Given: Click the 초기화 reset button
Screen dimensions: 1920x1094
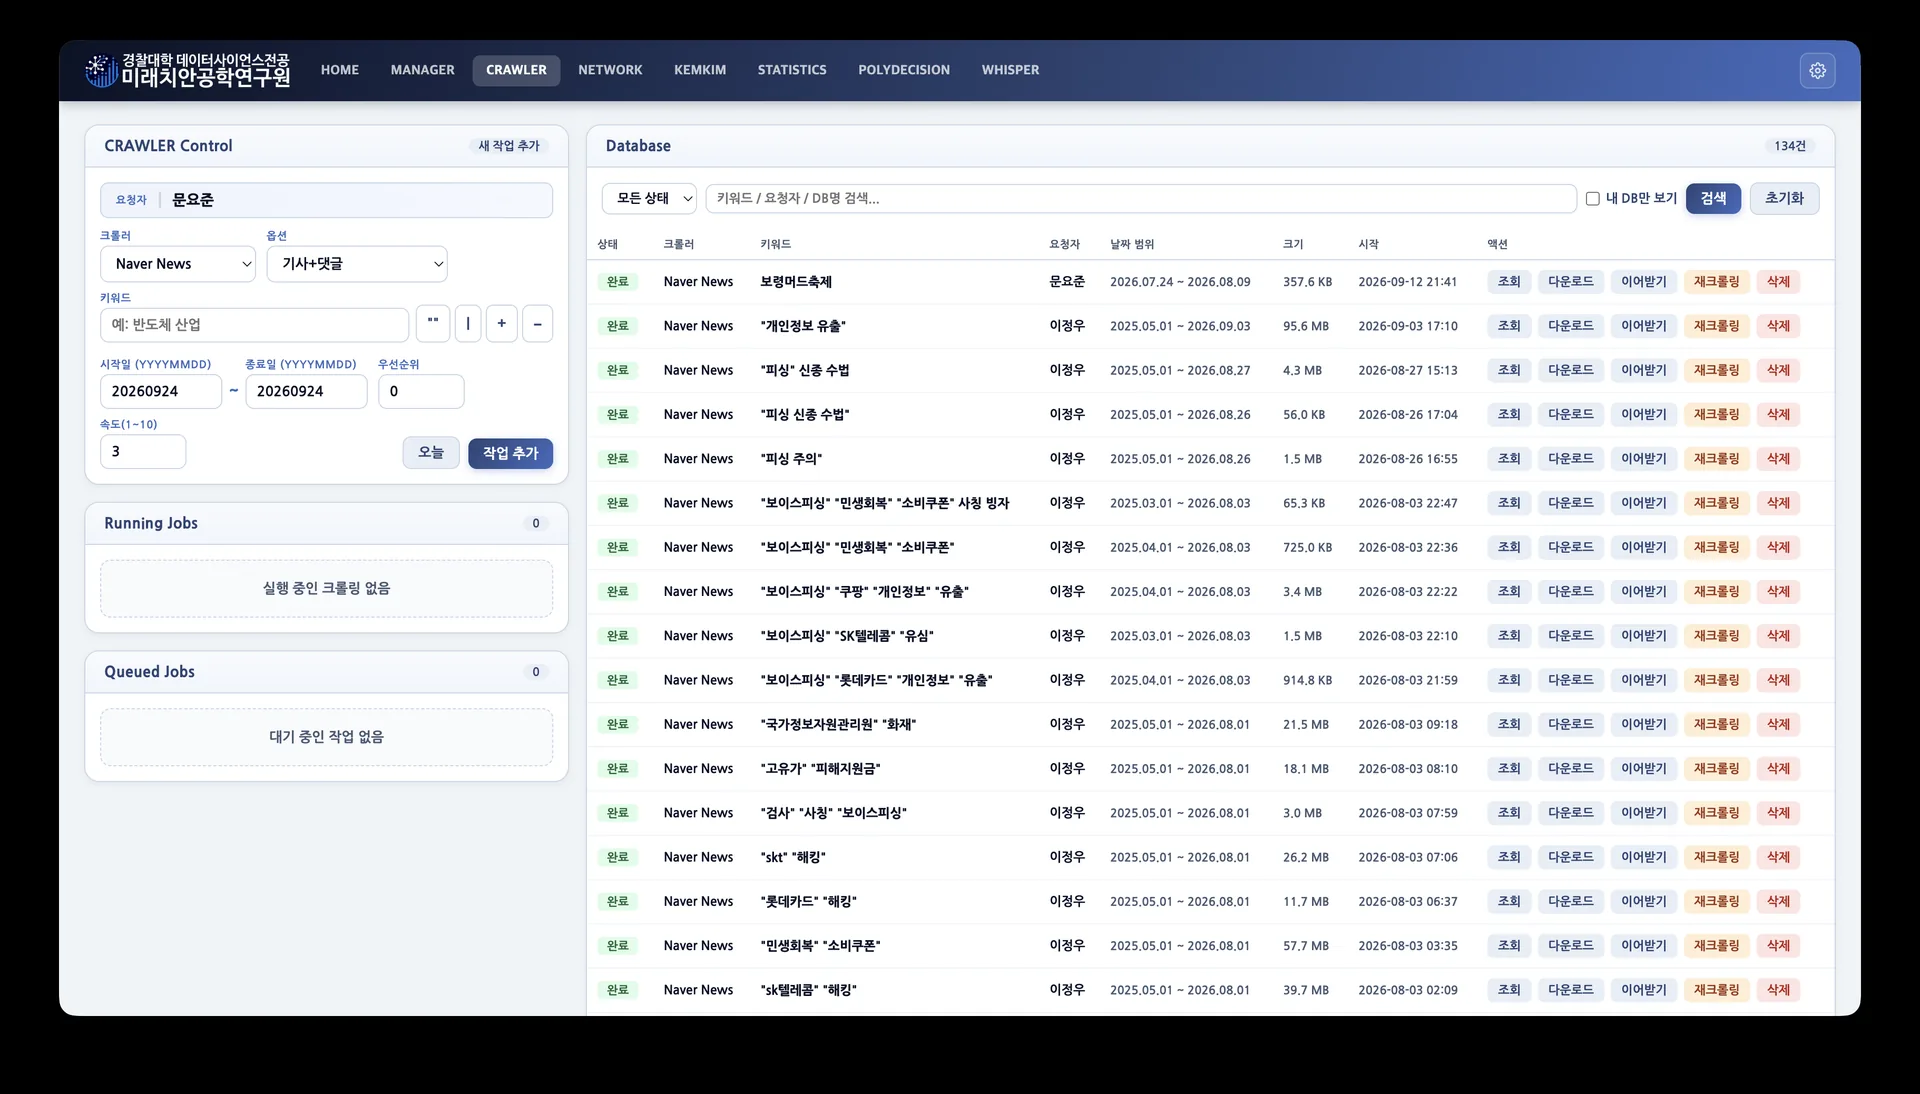Looking at the screenshot, I should pyautogui.click(x=1784, y=198).
